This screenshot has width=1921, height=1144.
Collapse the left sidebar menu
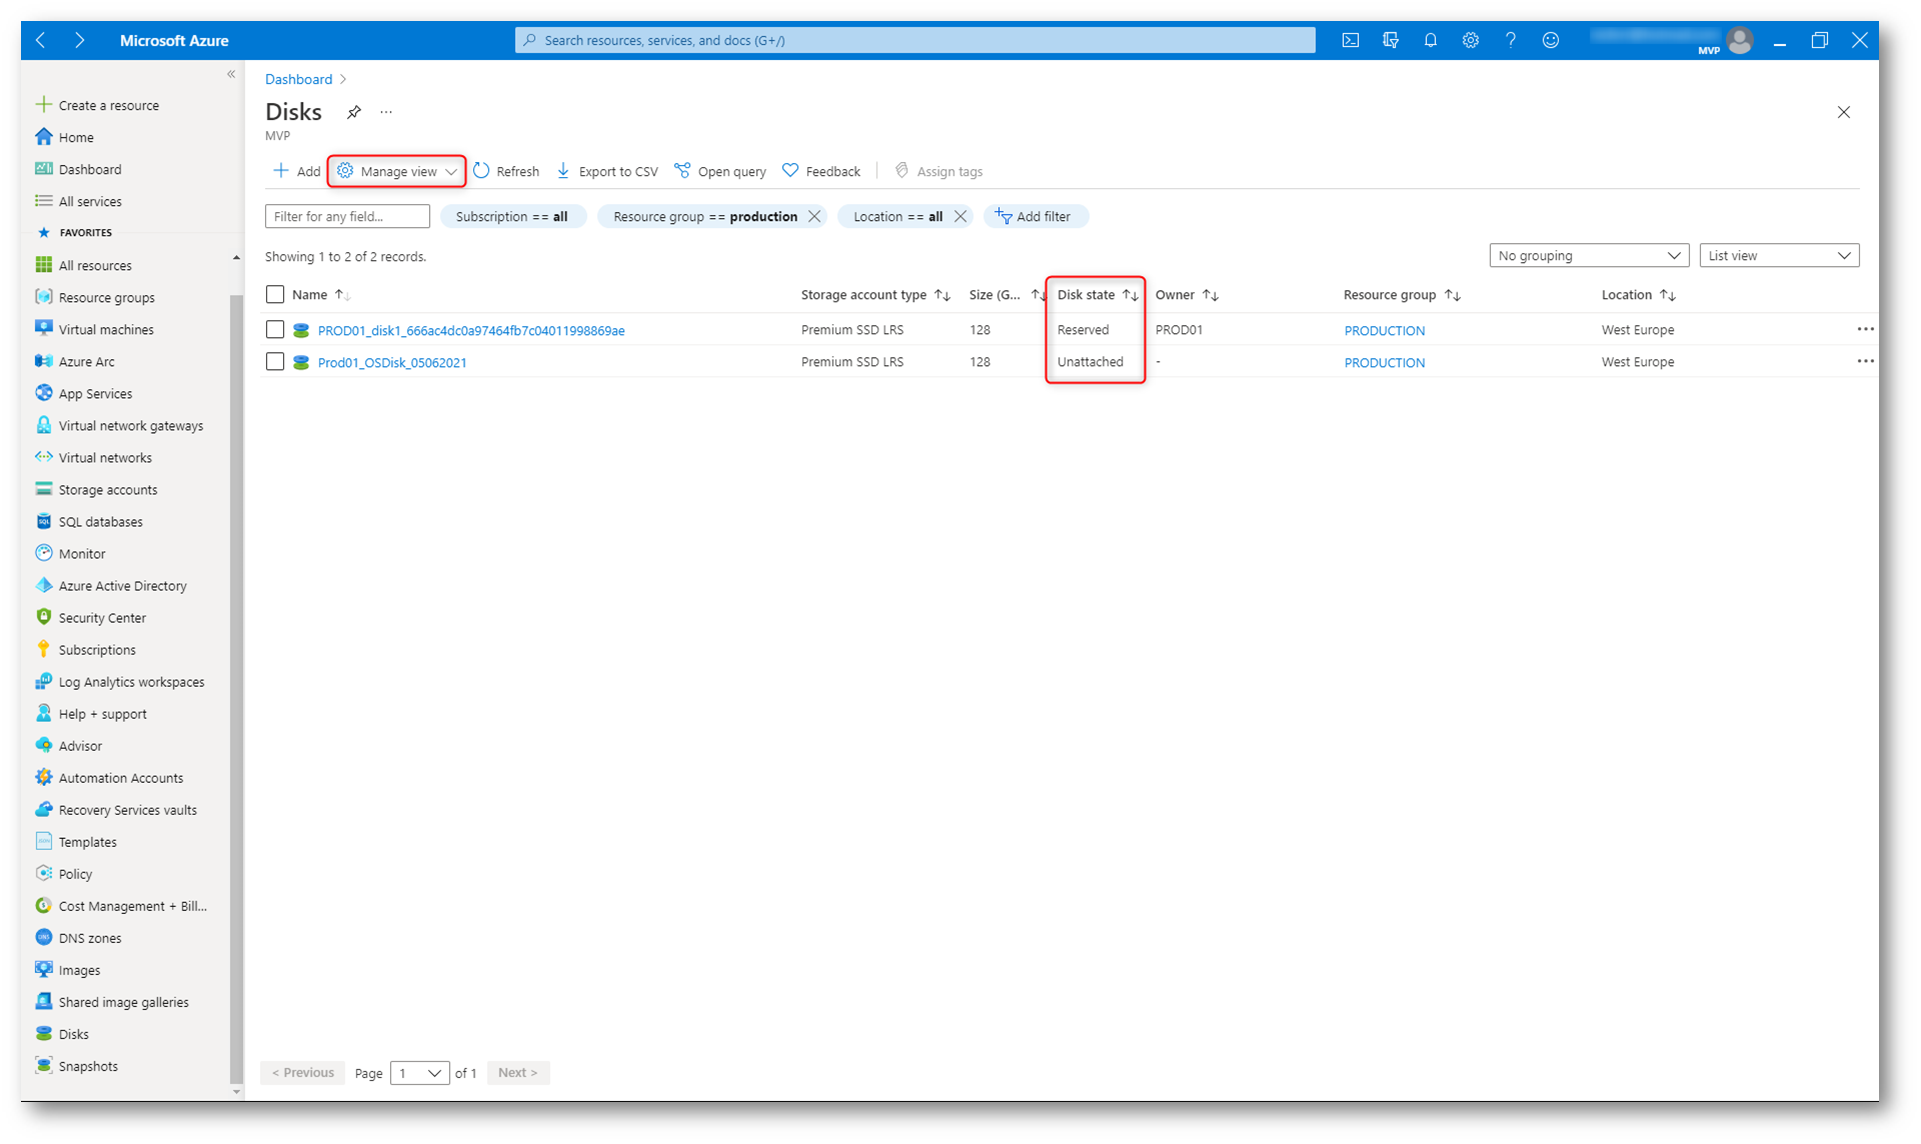pos(231,74)
